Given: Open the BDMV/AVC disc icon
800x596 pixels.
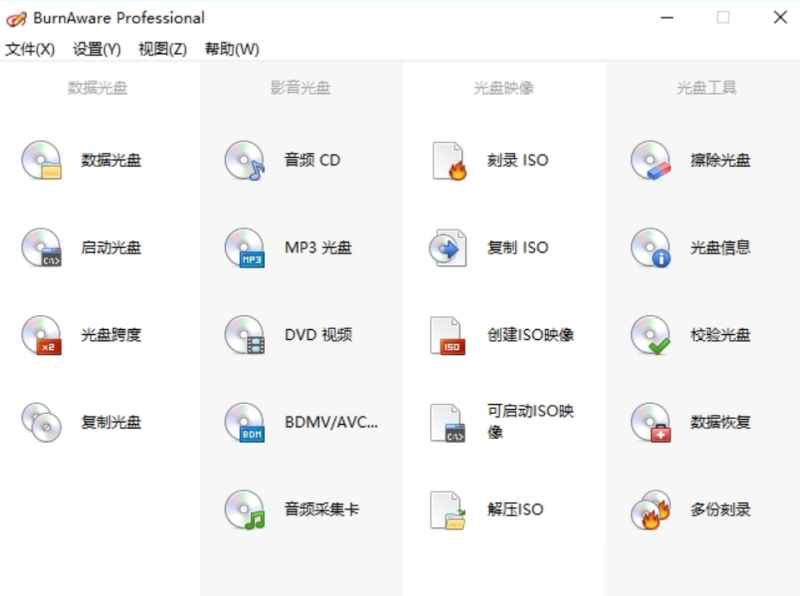Looking at the screenshot, I should click(x=245, y=422).
